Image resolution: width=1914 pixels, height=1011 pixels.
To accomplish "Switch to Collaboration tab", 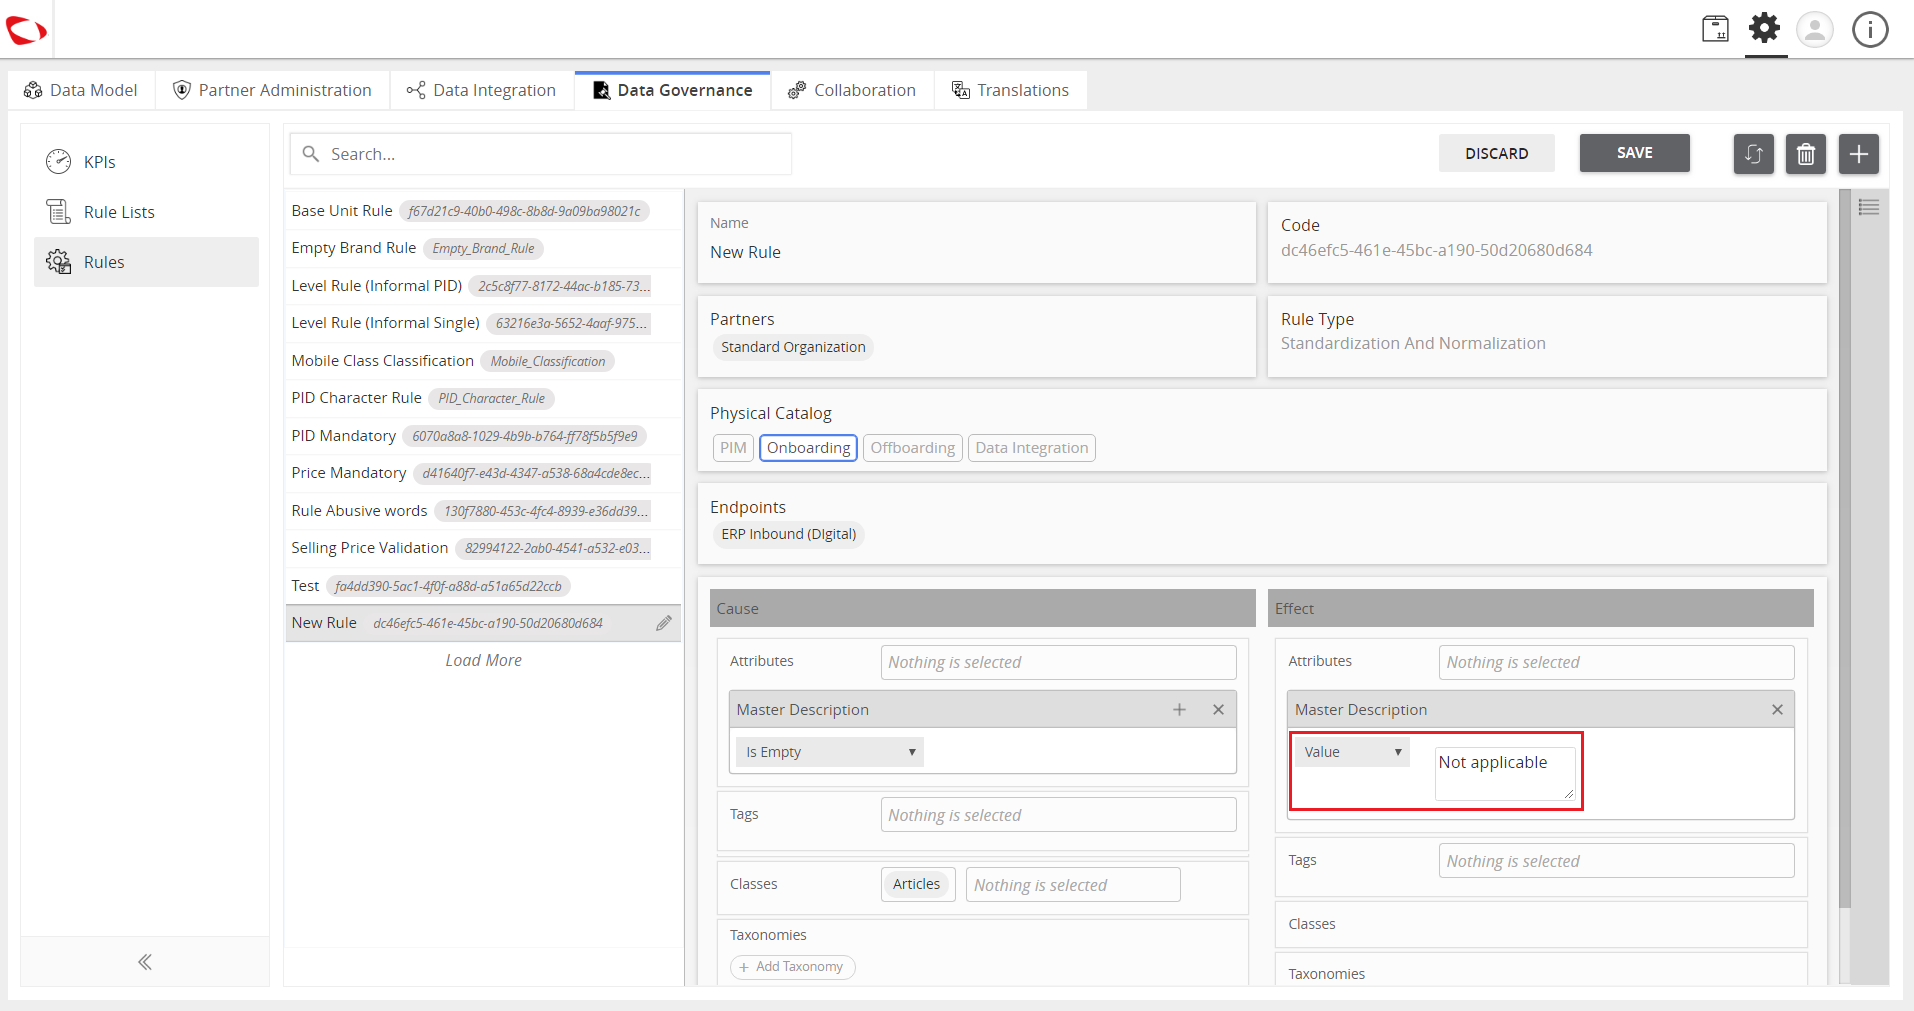I will (852, 90).
